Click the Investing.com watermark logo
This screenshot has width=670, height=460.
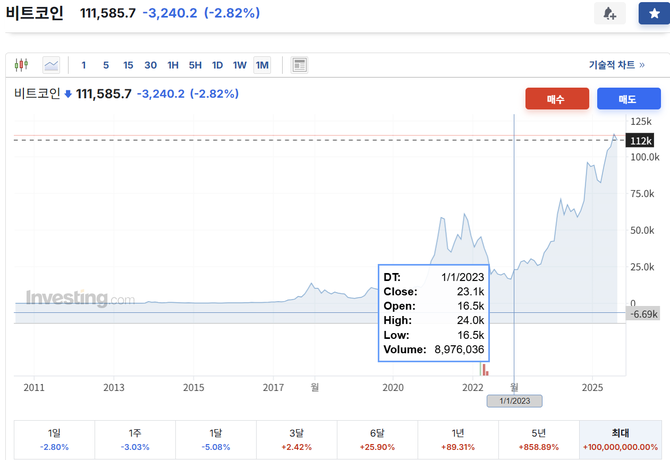point(80,298)
